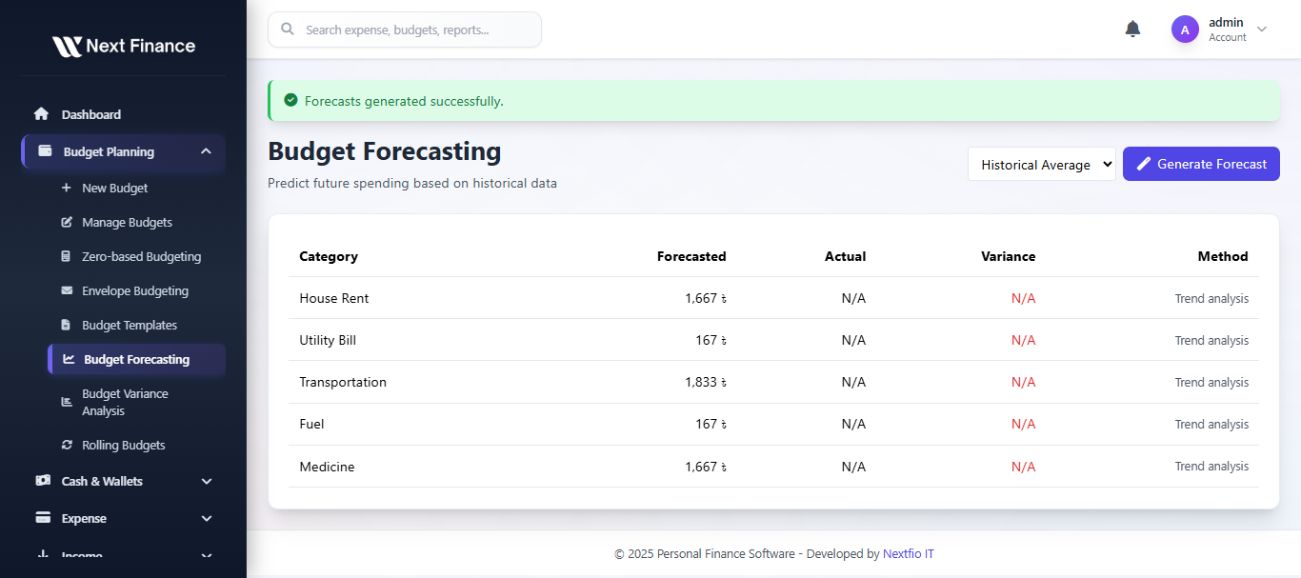
Task: Click the Dashboard home icon
Action: click(x=41, y=114)
